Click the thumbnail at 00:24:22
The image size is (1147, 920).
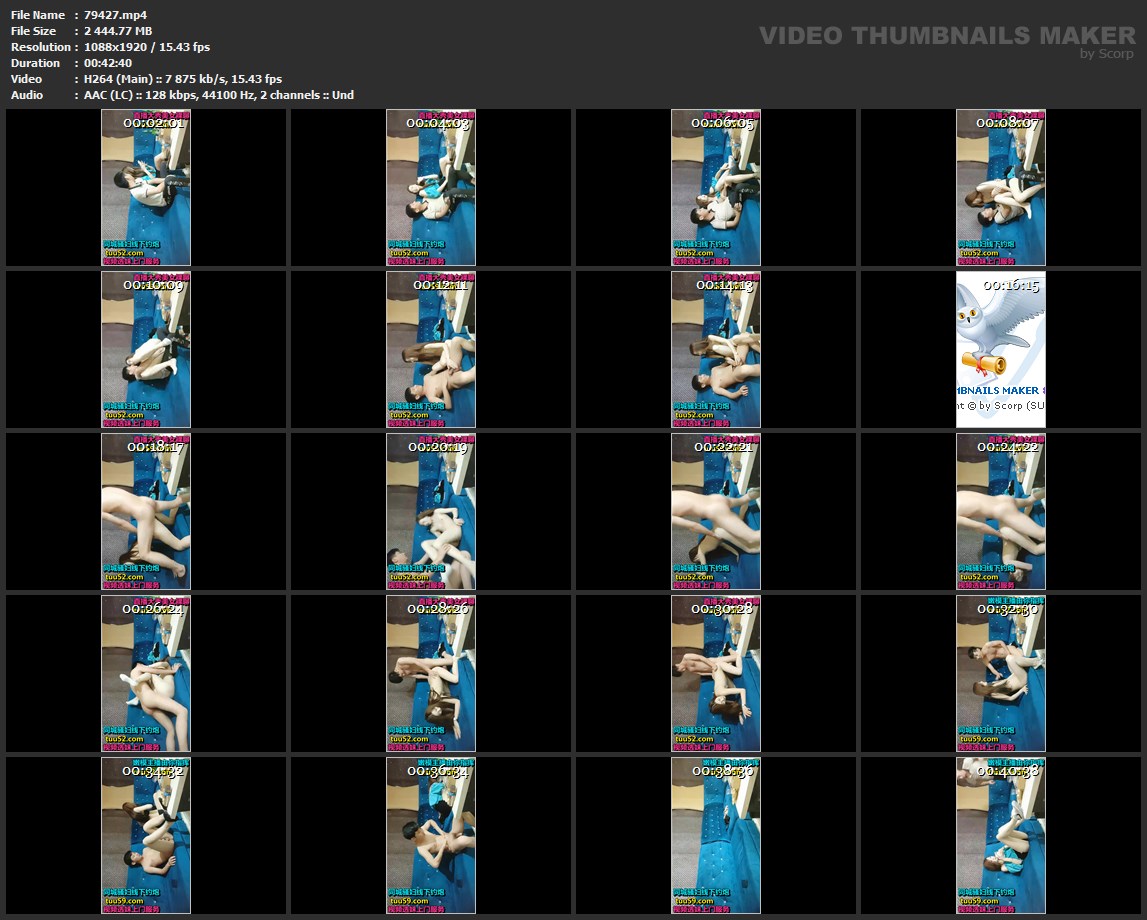1001,511
